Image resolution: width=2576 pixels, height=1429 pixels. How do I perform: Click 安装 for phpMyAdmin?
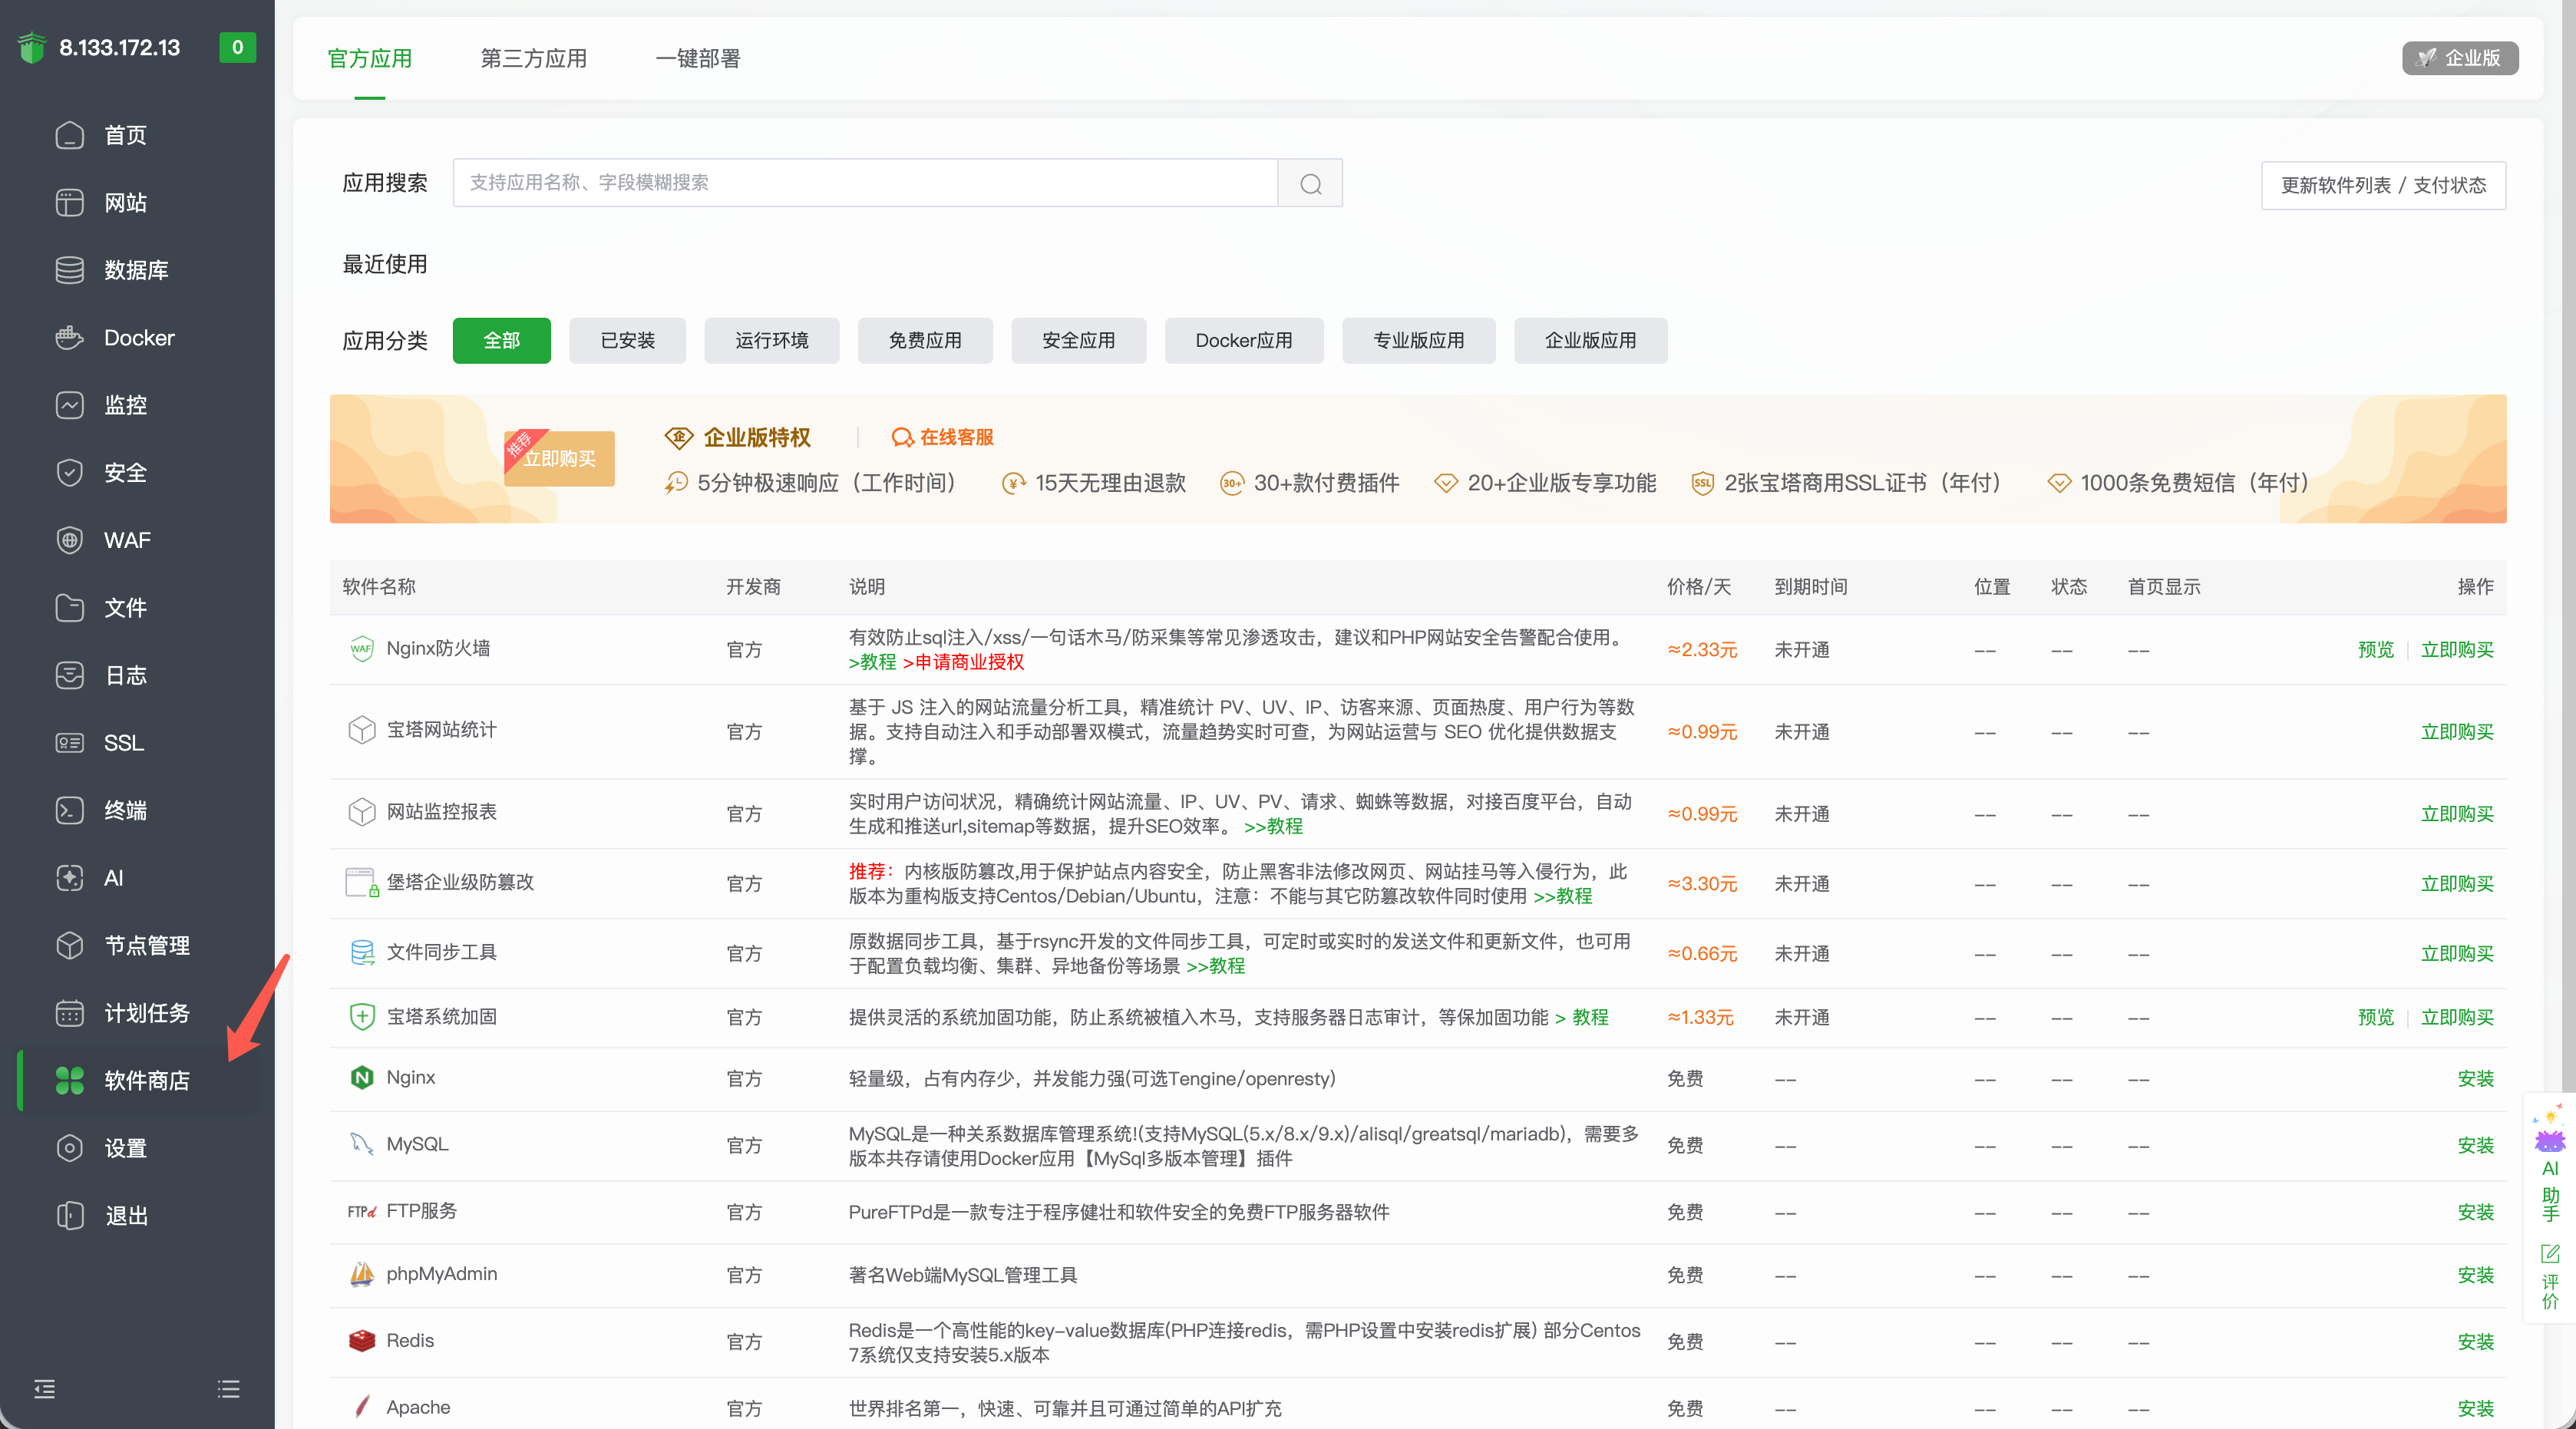tap(2476, 1275)
